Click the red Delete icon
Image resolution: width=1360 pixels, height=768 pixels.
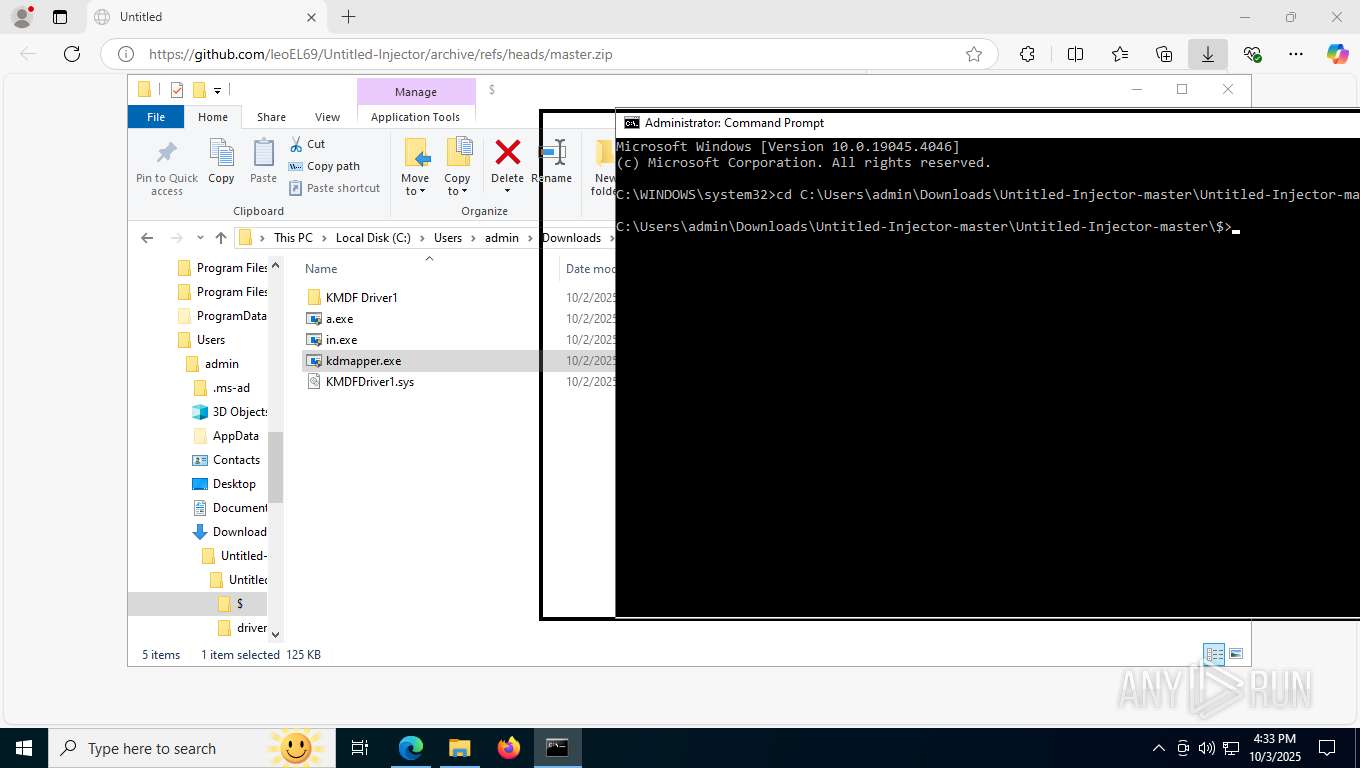click(508, 152)
